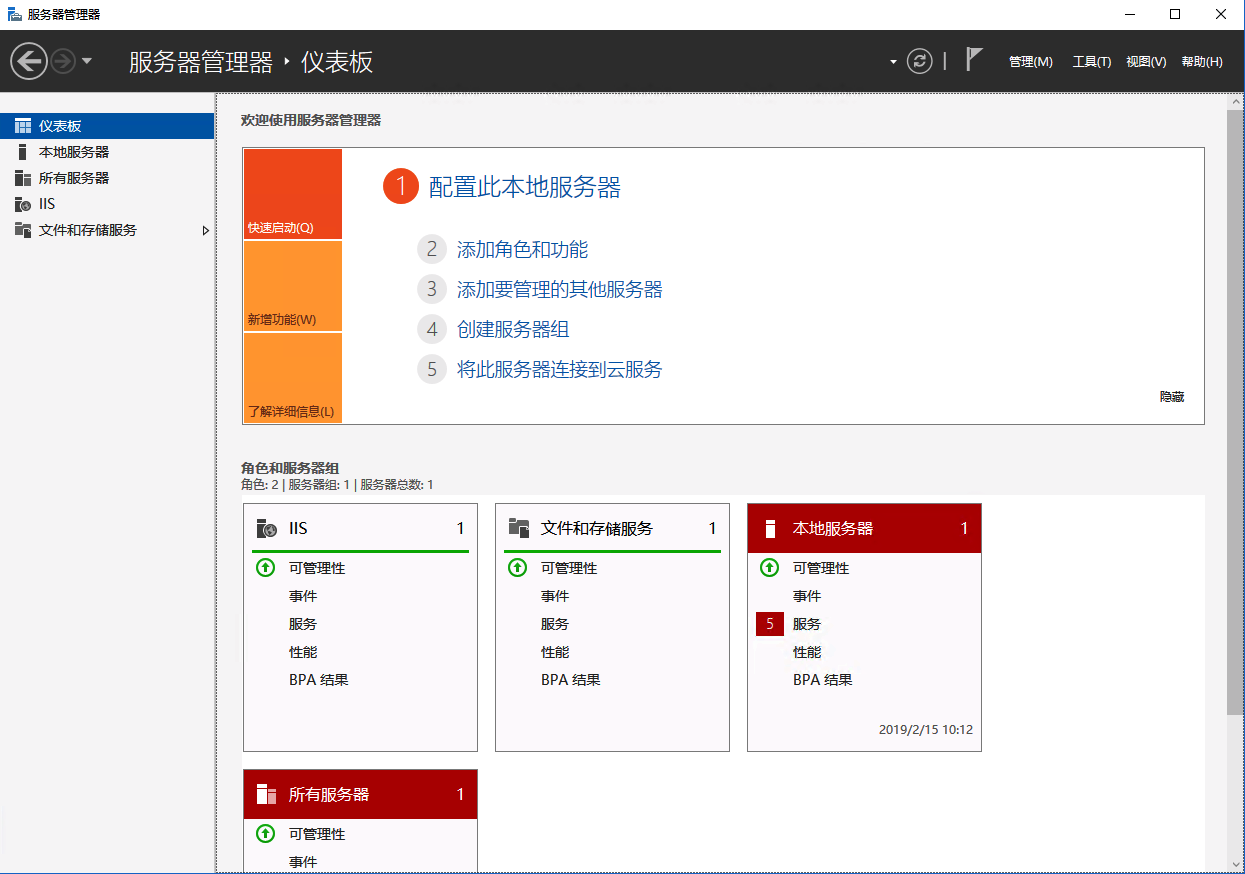Open the 工具(T) menu
Viewport: 1245px width, 874px height.
coord(1092,62)
